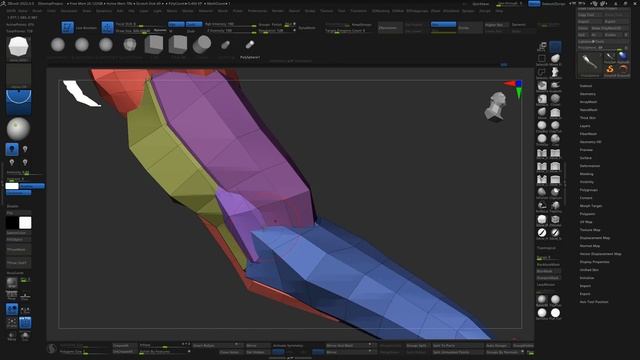Expand the FiberMesh subpalette
The height and width of the screenshot is (360, 640).
tap(588, 134)
